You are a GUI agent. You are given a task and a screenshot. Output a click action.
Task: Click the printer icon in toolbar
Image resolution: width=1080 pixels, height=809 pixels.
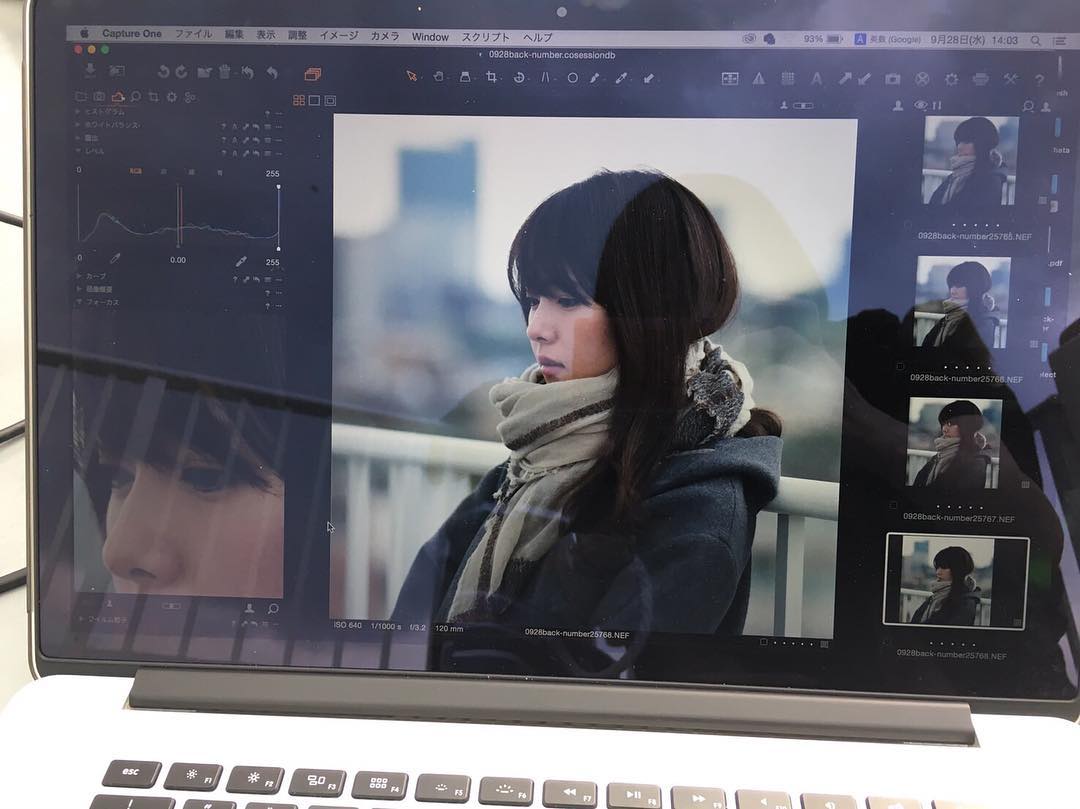click(981, 80)
